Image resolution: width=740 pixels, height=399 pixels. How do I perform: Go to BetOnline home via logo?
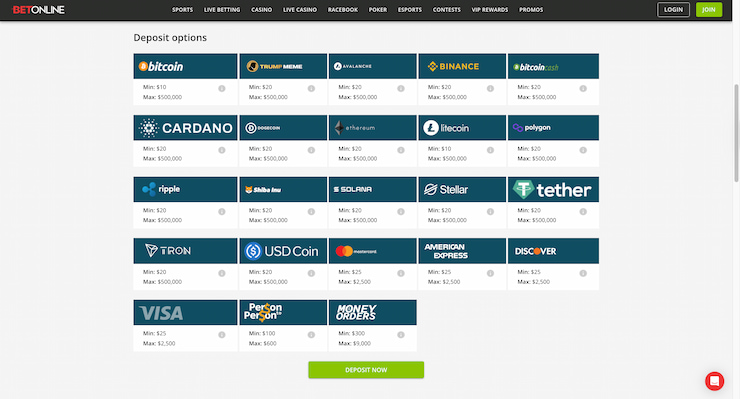click(x=39, y=9)
